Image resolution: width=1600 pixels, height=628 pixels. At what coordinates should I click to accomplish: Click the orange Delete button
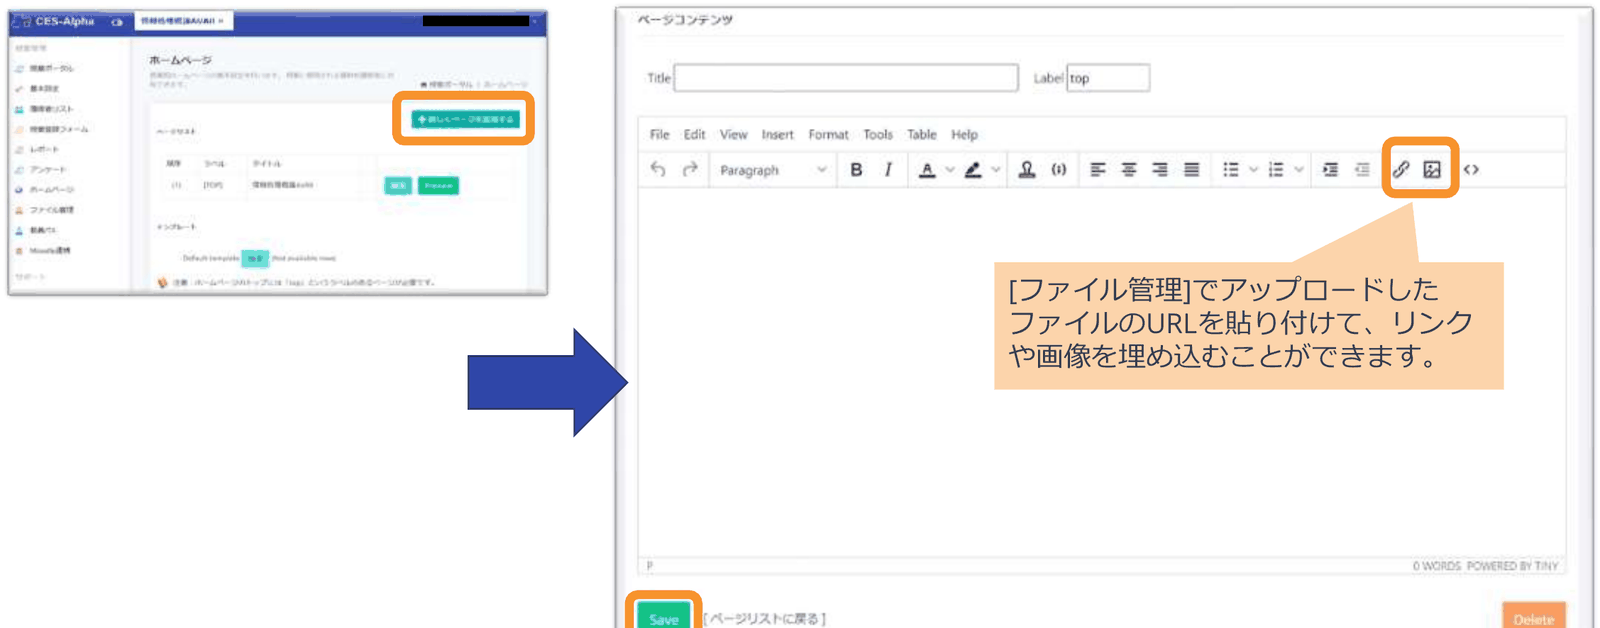[x=1533, y=617]
